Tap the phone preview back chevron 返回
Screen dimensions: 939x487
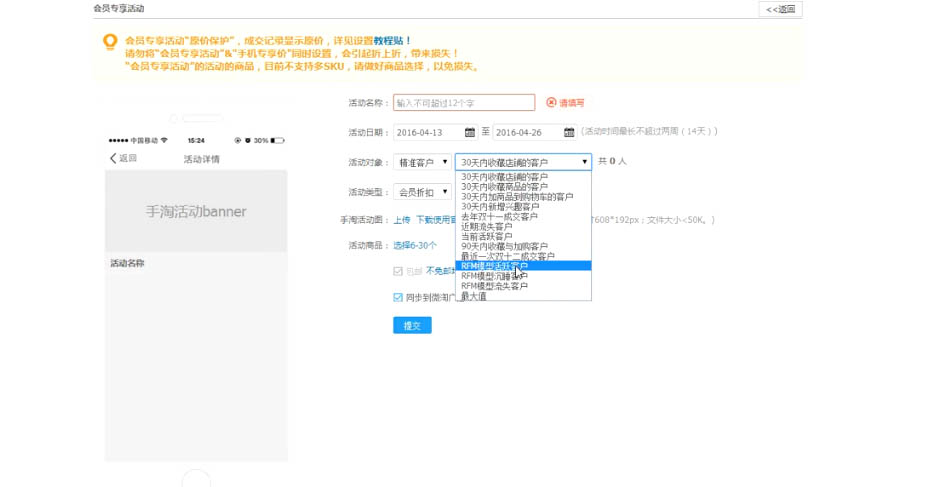[x=123, y=158]
